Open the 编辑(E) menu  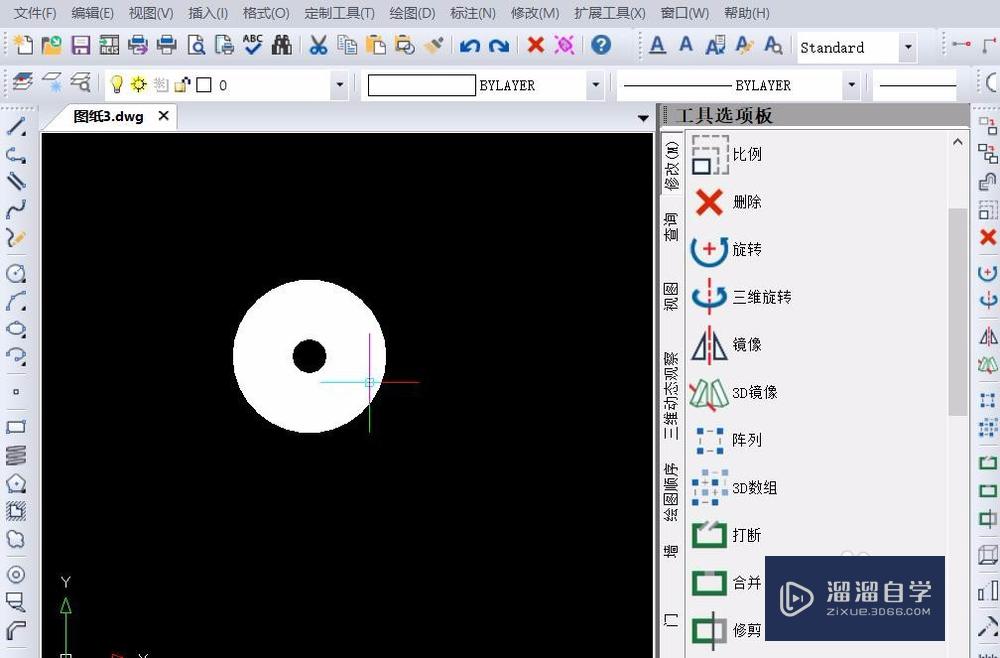point(92,13)
